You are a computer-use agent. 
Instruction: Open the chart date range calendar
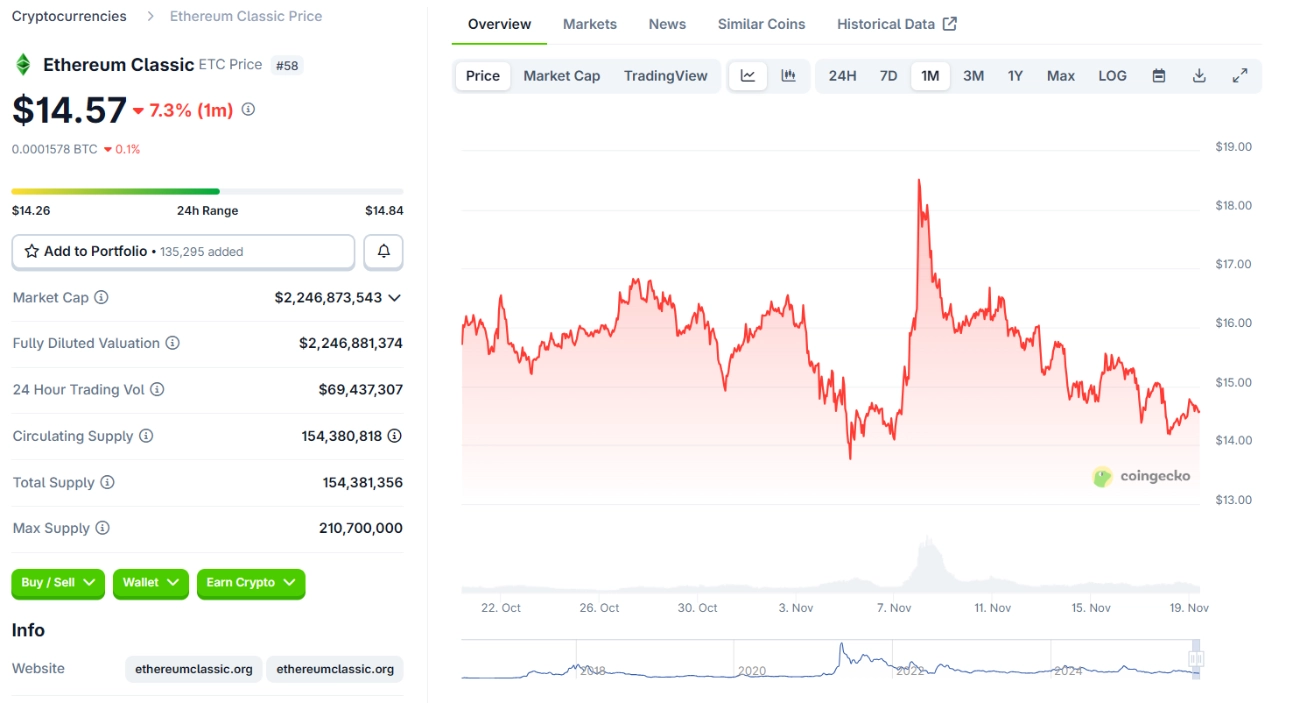coord(1158,75)
